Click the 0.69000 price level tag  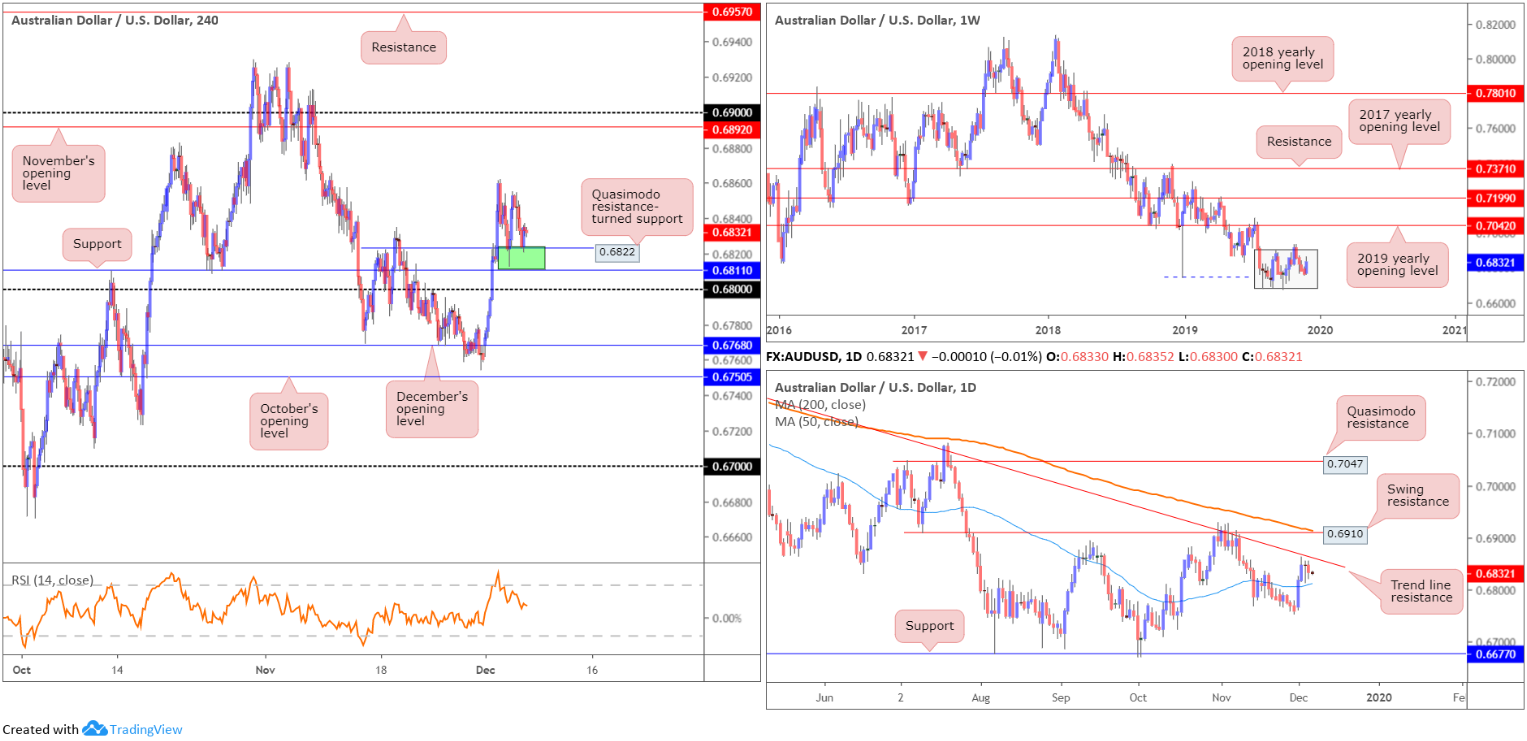click(x=731, y=112)
